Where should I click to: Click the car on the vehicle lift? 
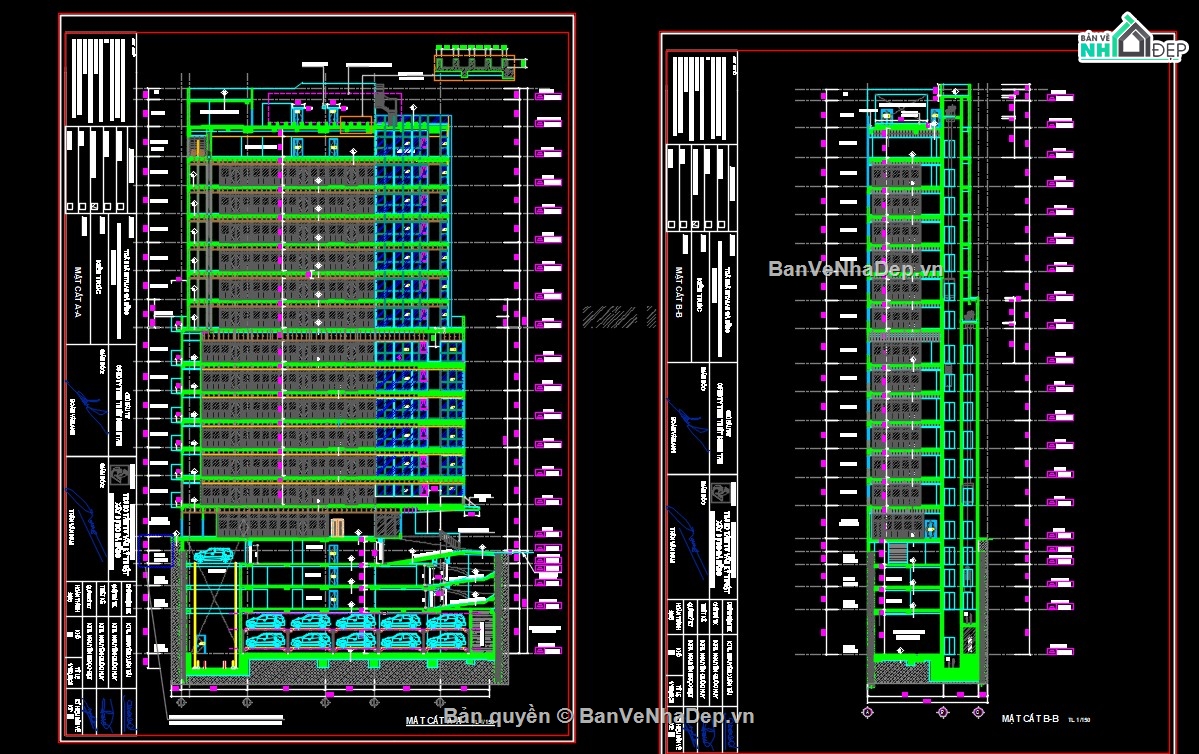pos(211,557)
